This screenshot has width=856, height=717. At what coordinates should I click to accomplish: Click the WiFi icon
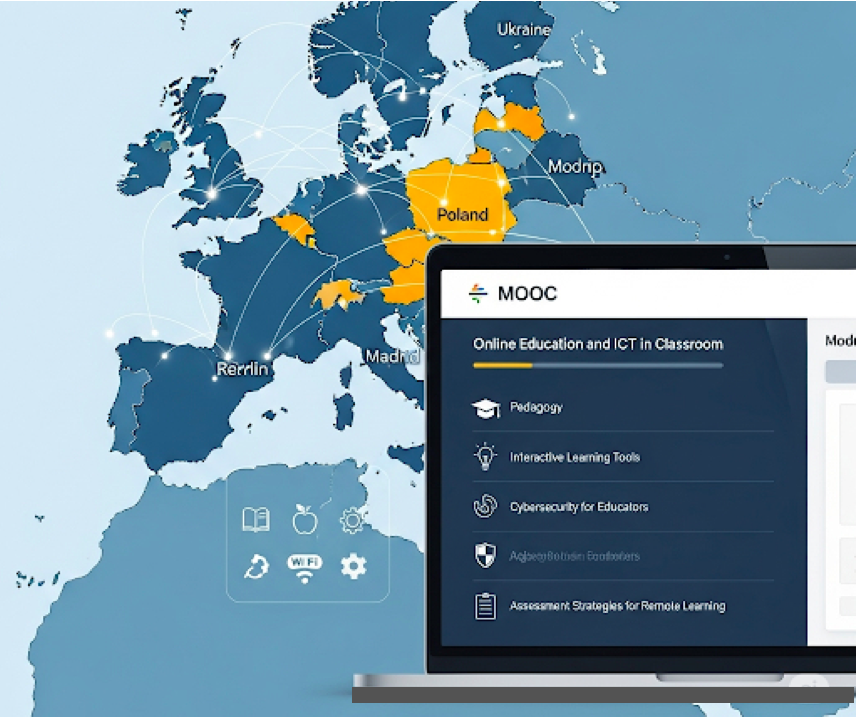pyautogui.click(x=304, y=567)
